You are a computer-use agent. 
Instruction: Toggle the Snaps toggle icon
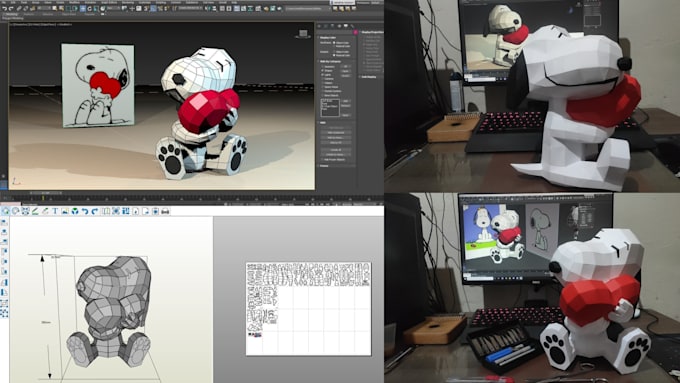[x=145, y=8]
